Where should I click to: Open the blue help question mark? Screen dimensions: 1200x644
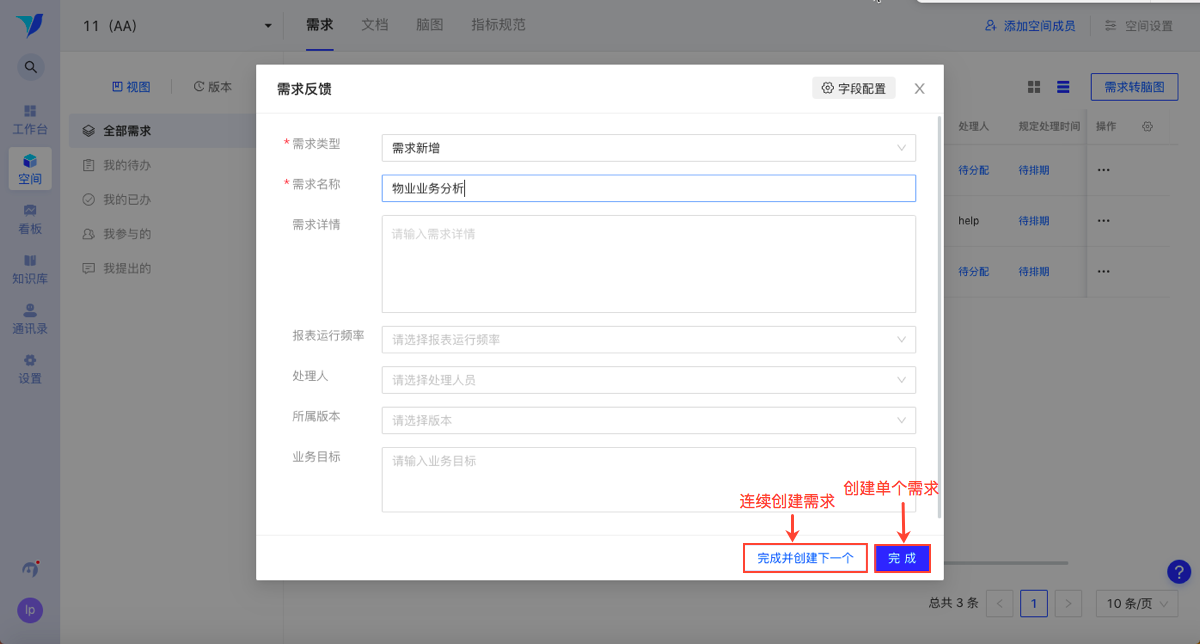[1179, 572]
